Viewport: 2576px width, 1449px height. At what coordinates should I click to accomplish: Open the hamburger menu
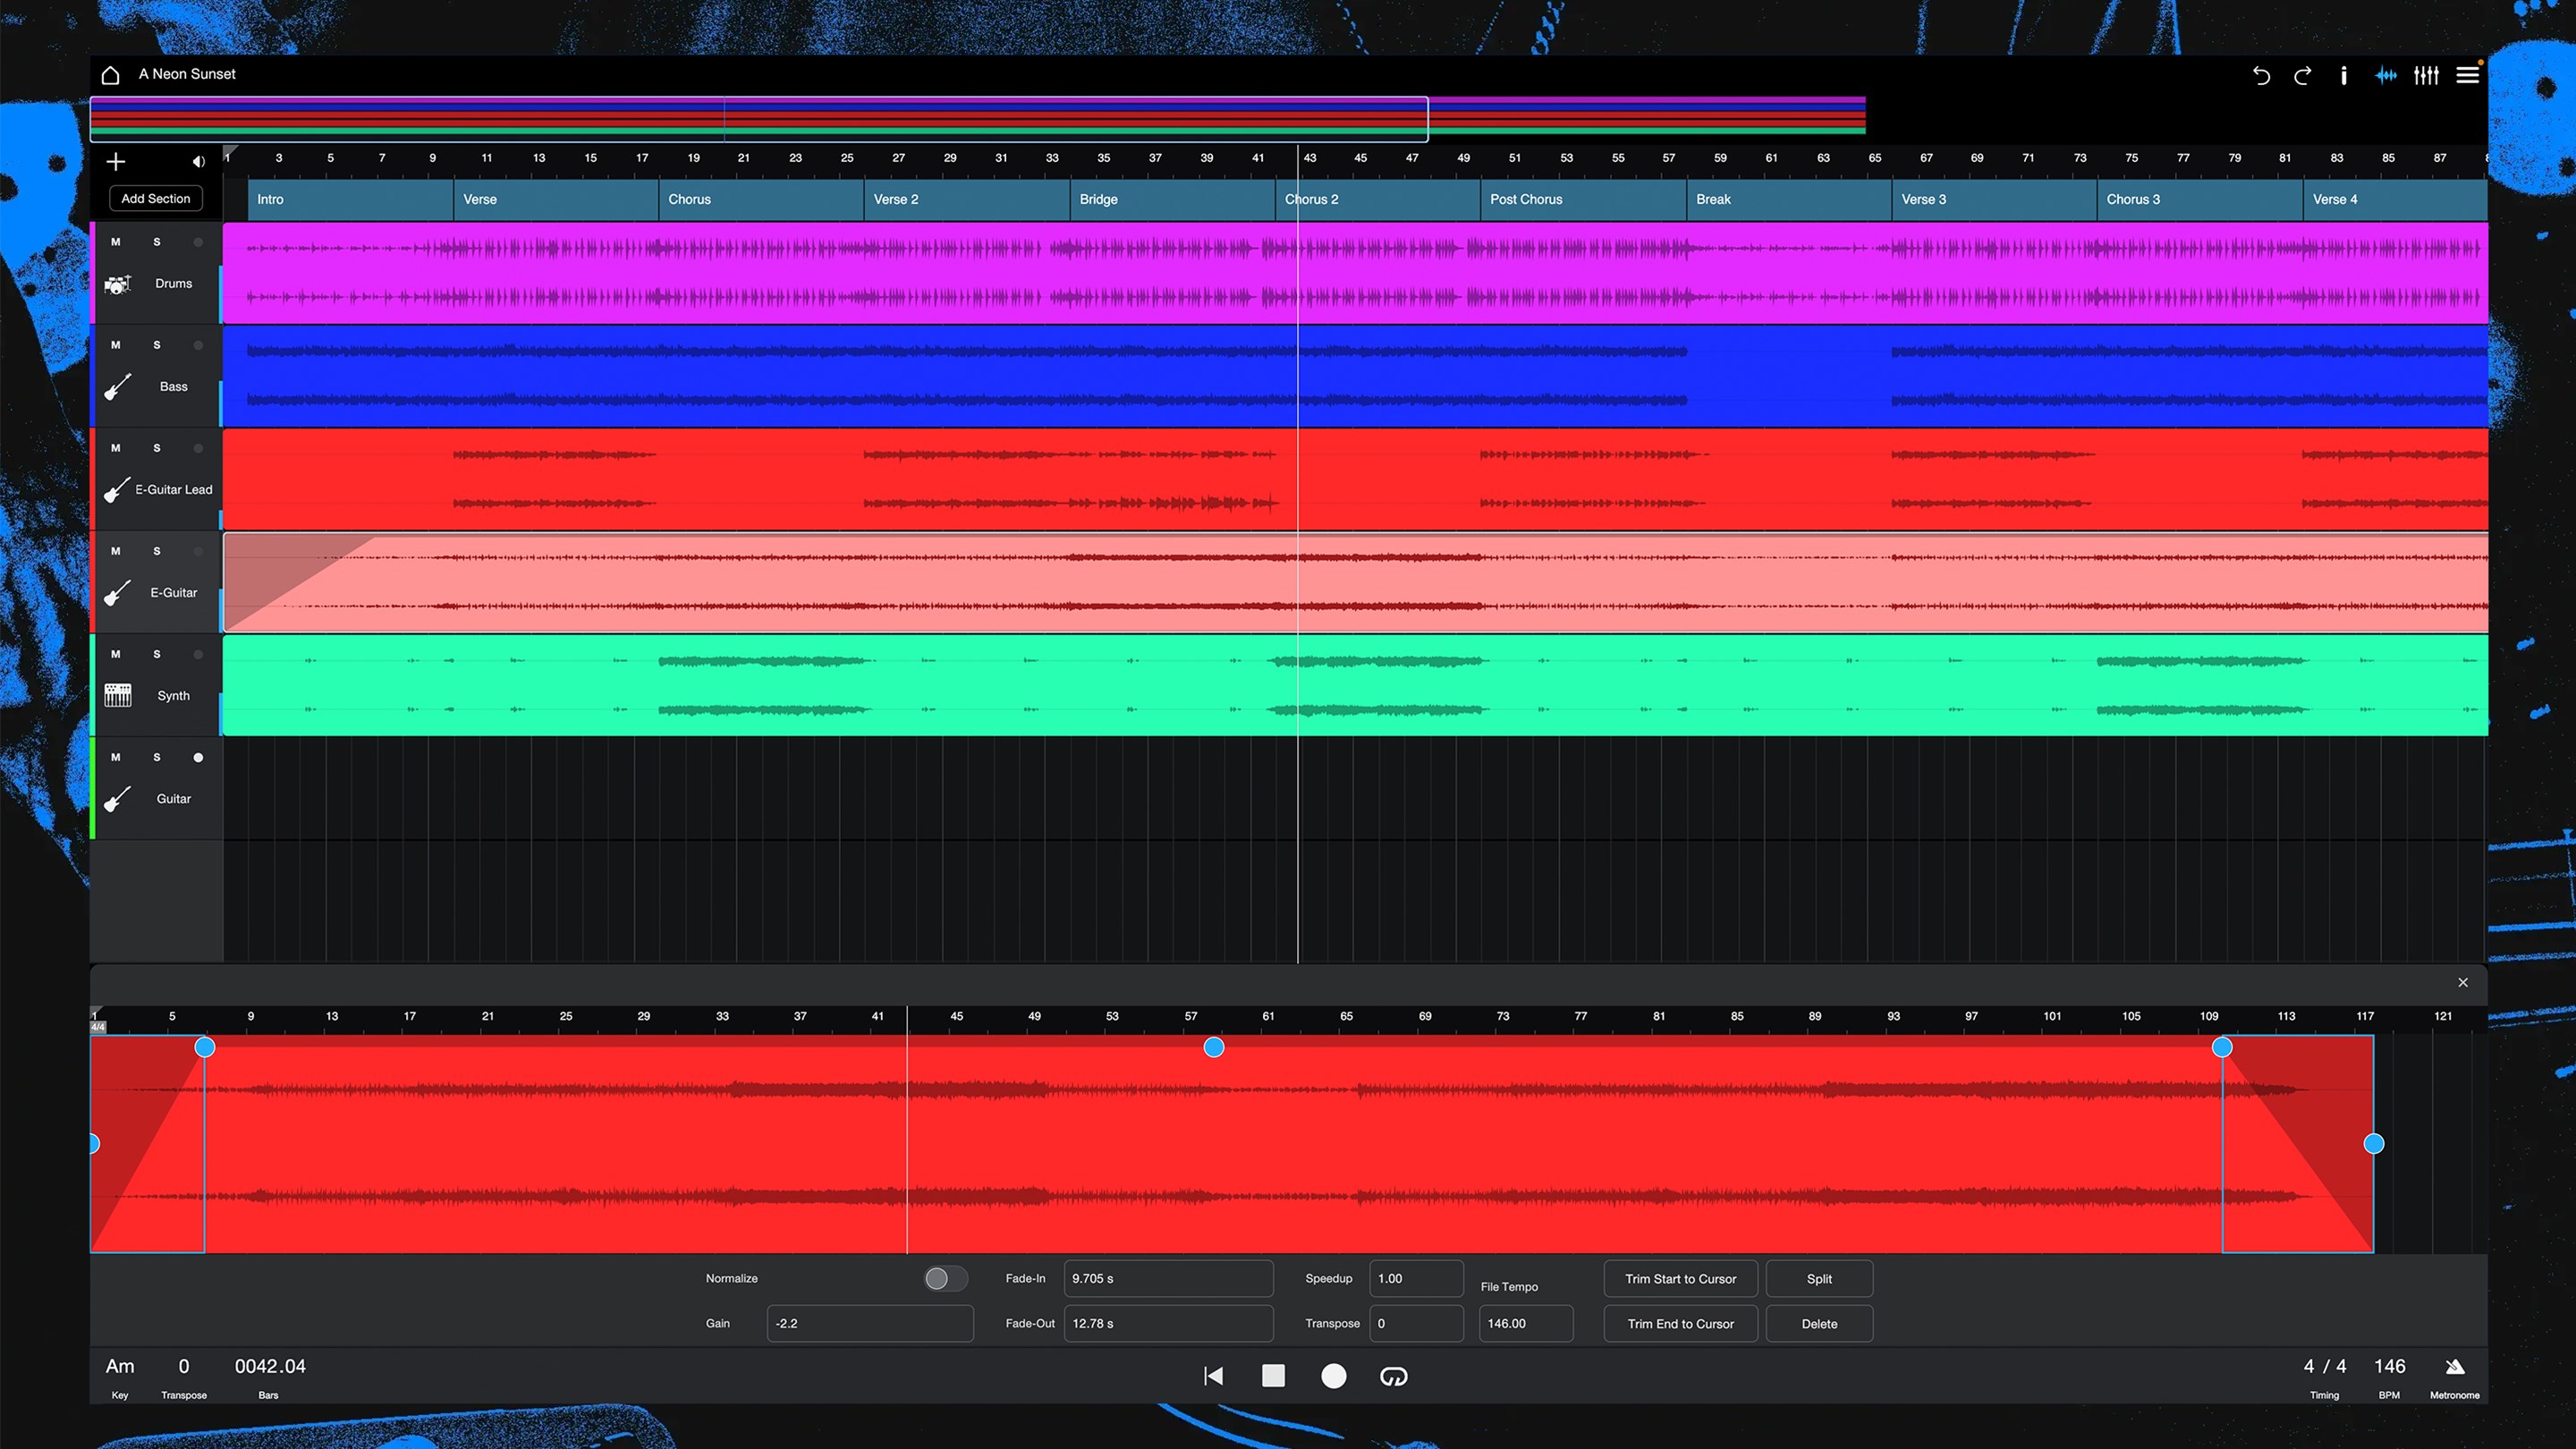[2467, 75]
